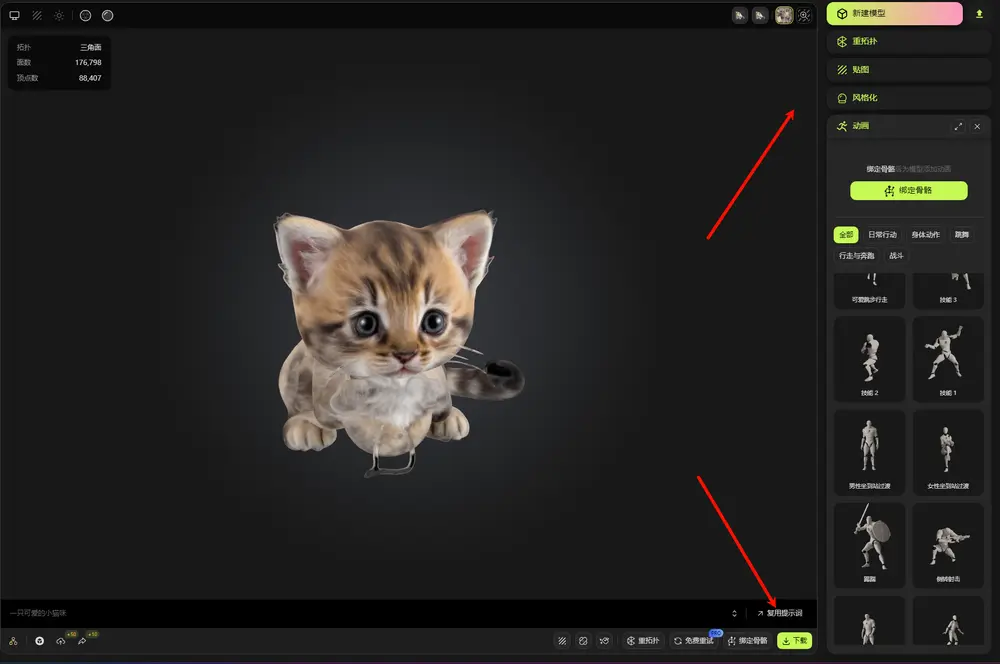The image size is (1000, 664).
Task: Select the kitten thumbnail in top toolbar
Action: (x=784, y=15)
